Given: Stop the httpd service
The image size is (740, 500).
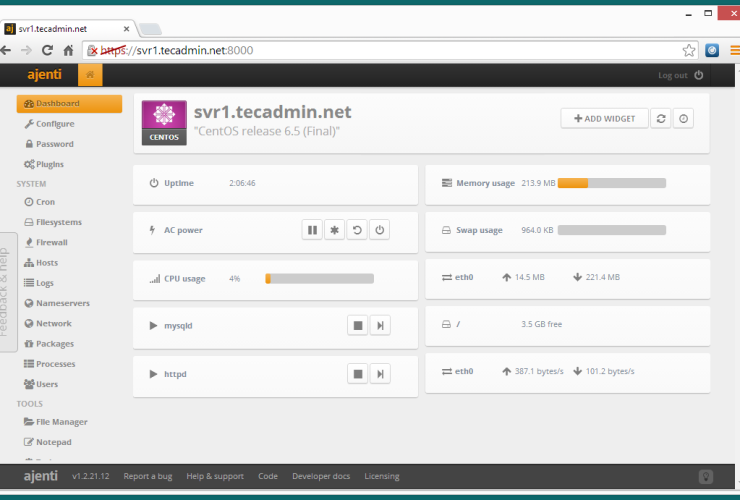Looking at the screenshot, I should pos(357,373).
